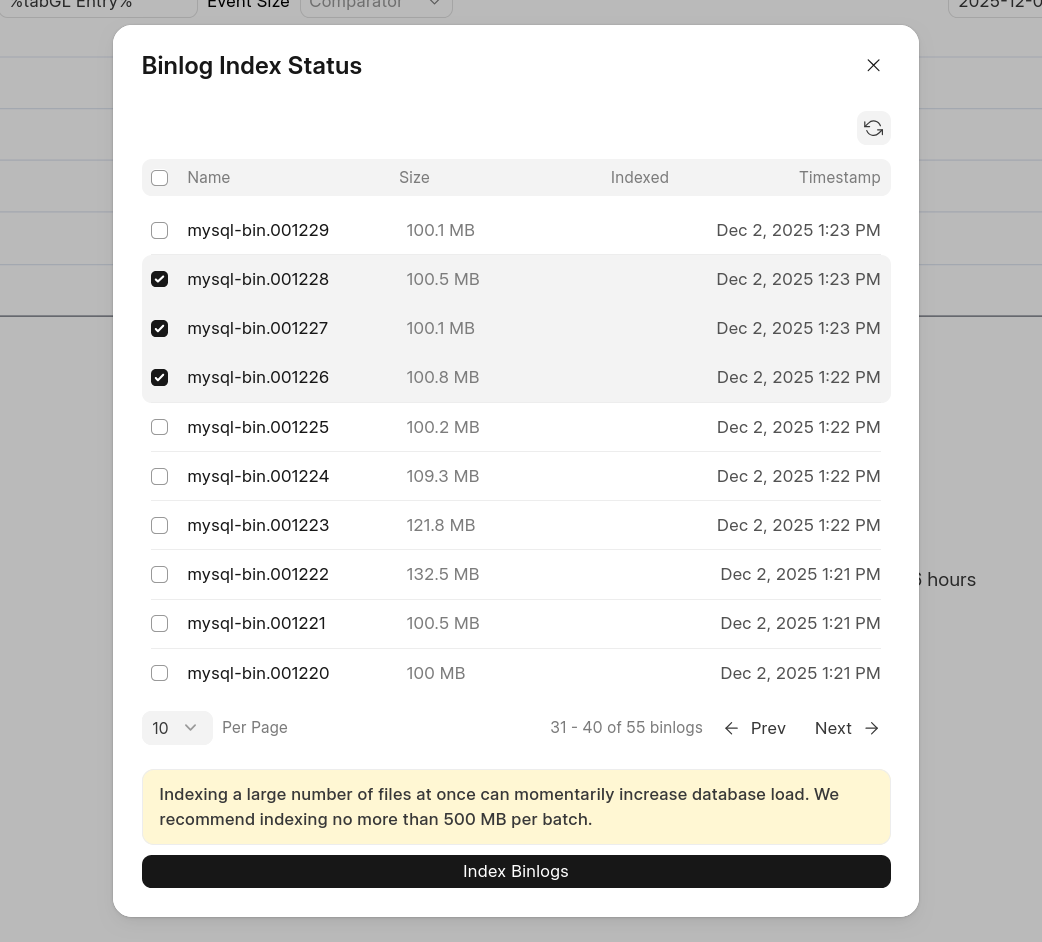This screenshot has width=1042, height=942.
Task: Check the box next to mysql-bin.001221
Action: click(160, 624)
